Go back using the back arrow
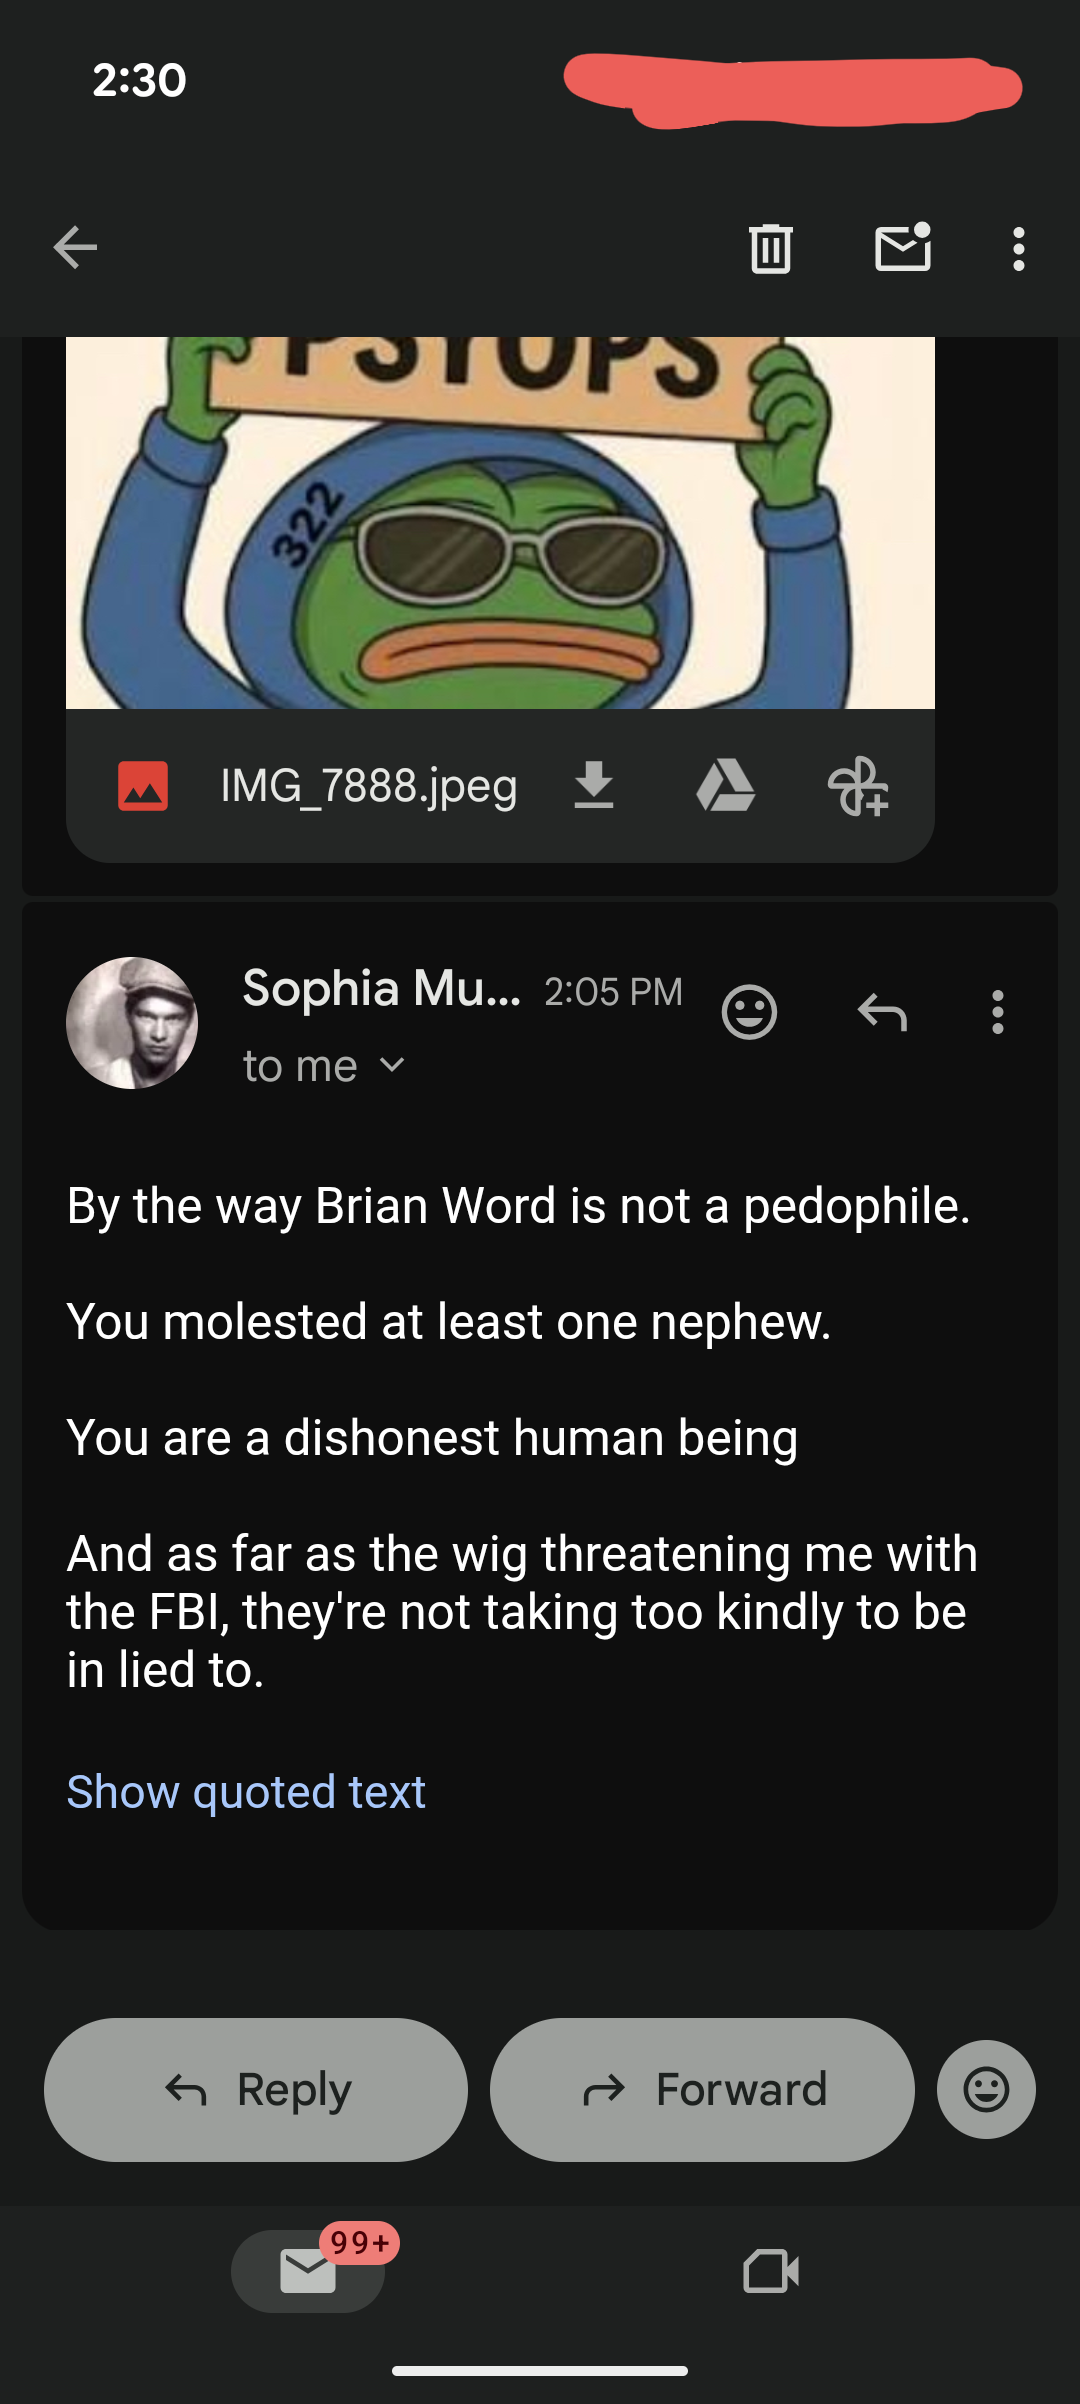The image size is (1080, 2404). pos(75,248)
